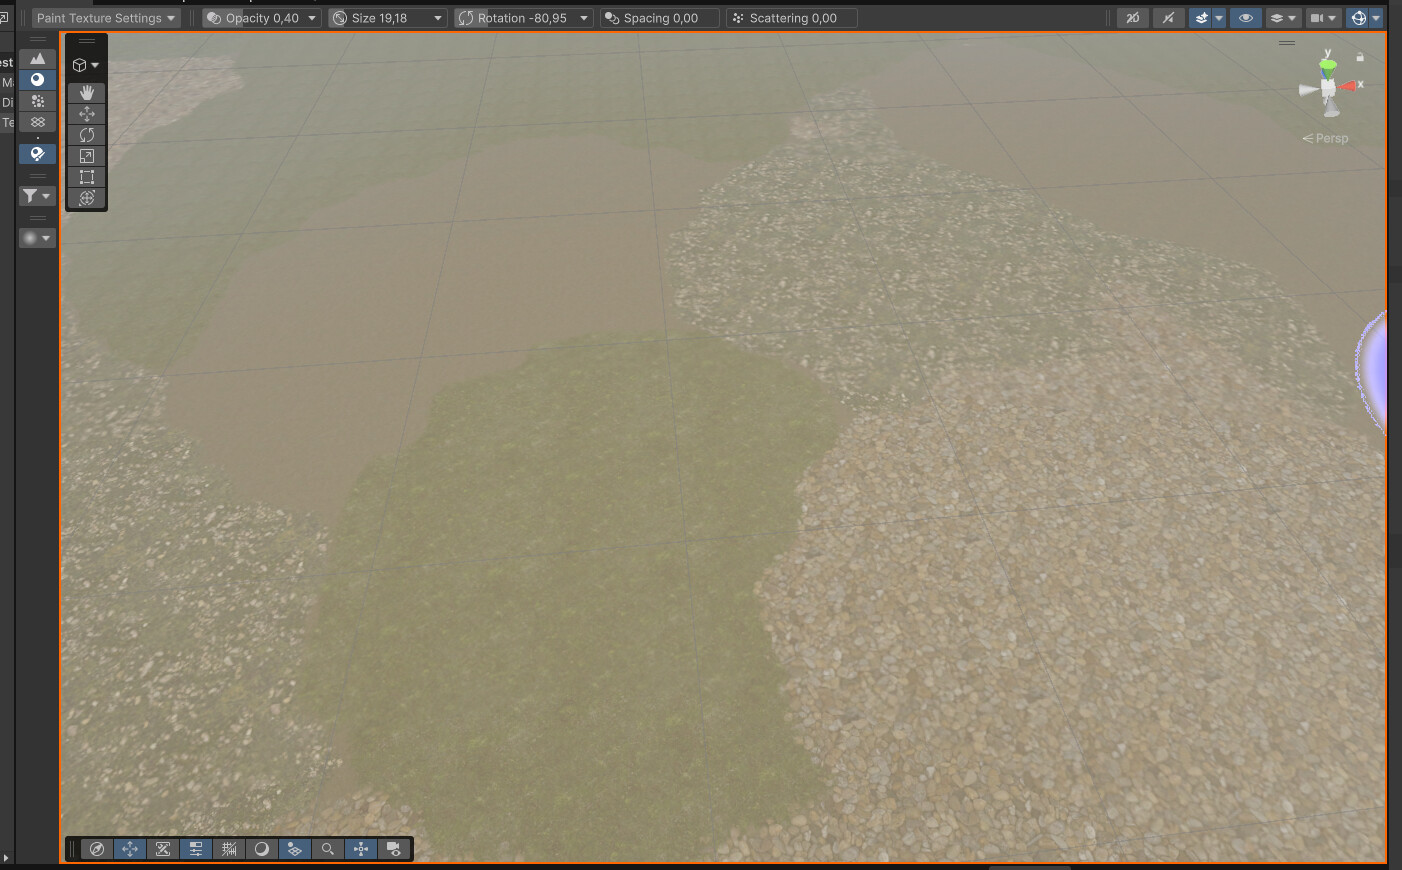1402x870 pixels.
Task: Toggle scene visibility eye
Action: point(1246,17)
